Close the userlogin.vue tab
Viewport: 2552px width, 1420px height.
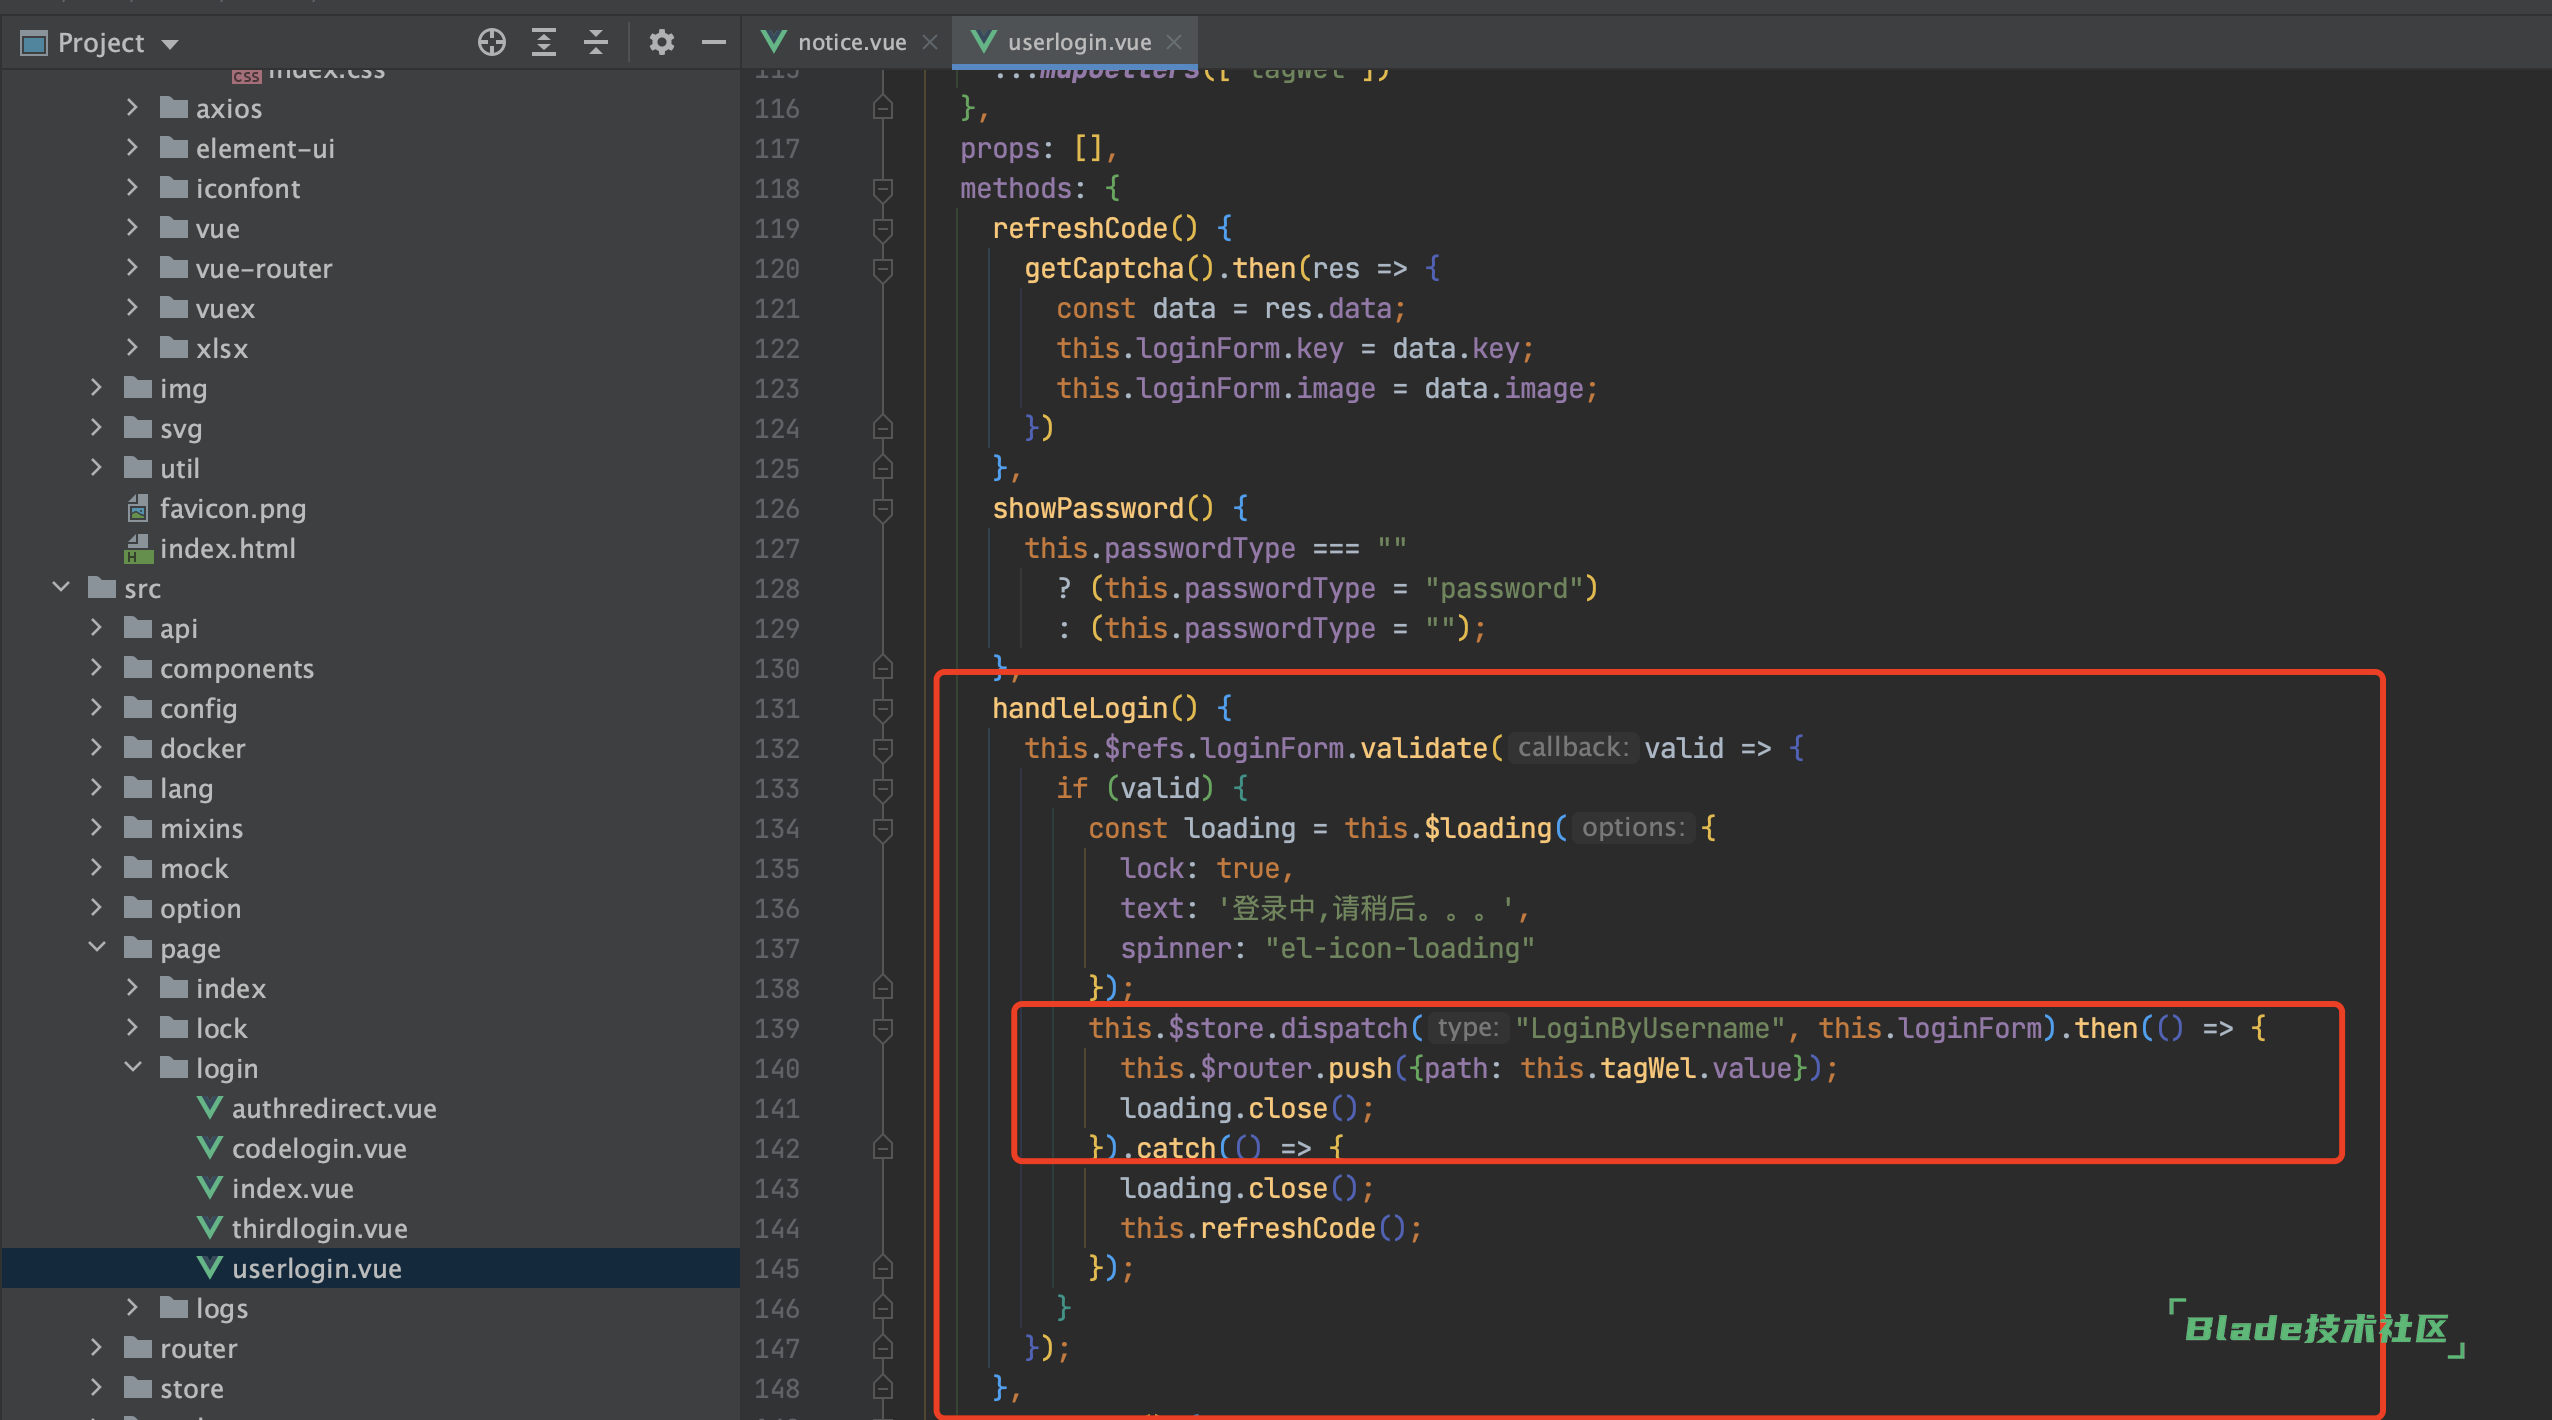(x=1174, y=42)
